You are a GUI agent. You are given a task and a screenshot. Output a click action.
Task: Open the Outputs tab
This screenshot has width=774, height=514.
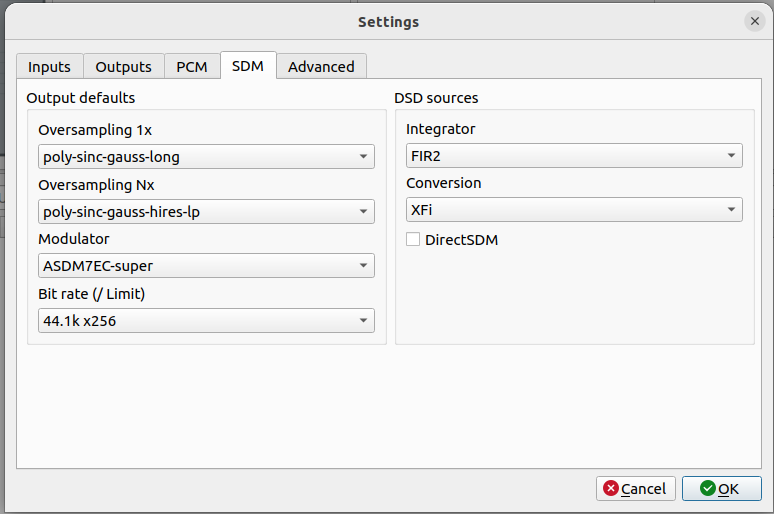tap(123, 67)
